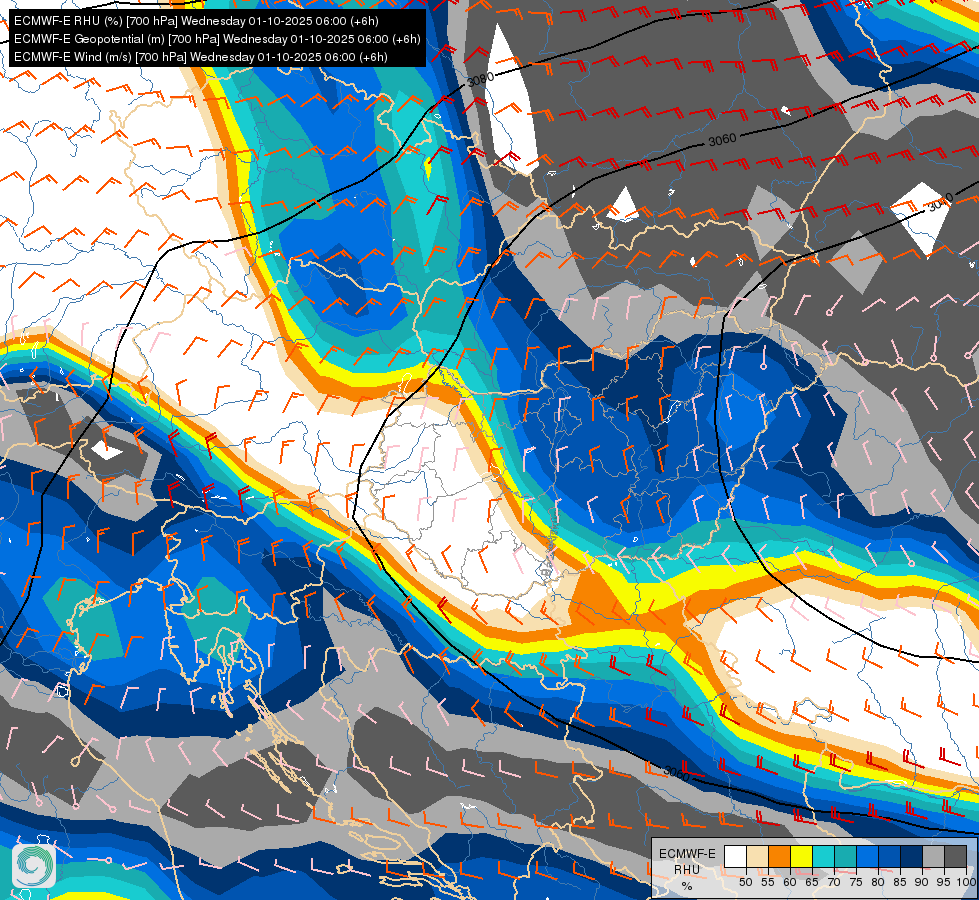Click the ECMWF-E Wind (m/s) title line
This screenshot has height=900, width=979.
pyautogui.click(x=200, y=57)
